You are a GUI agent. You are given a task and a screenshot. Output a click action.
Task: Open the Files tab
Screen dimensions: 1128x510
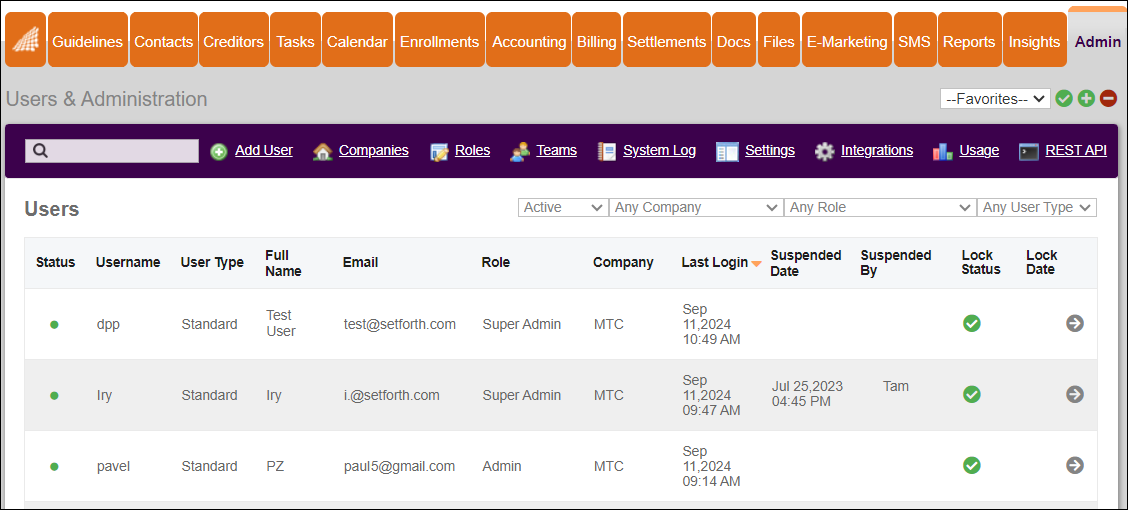(x=779, y=42)
